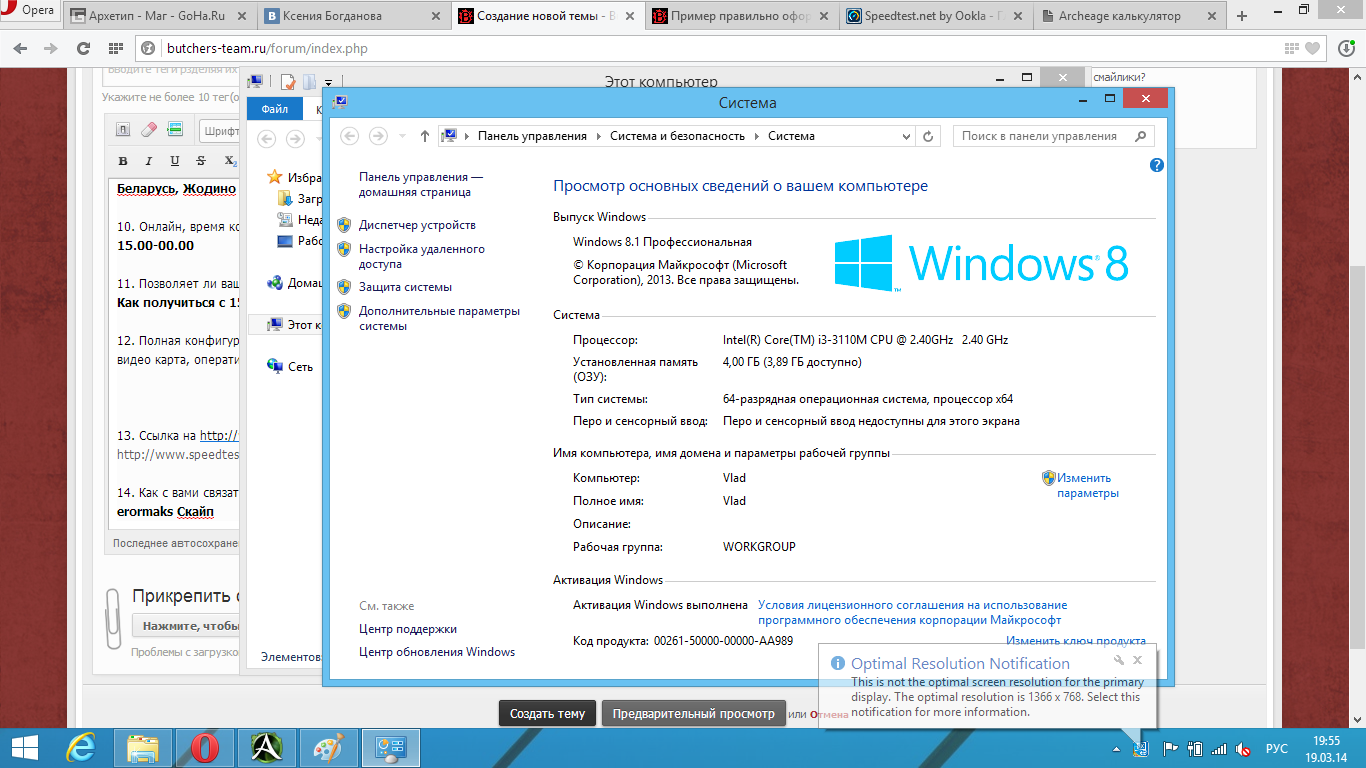The image size is (1366, 768).
Task: Click the back arrow in the Система window
Action: tap(349, 136)
